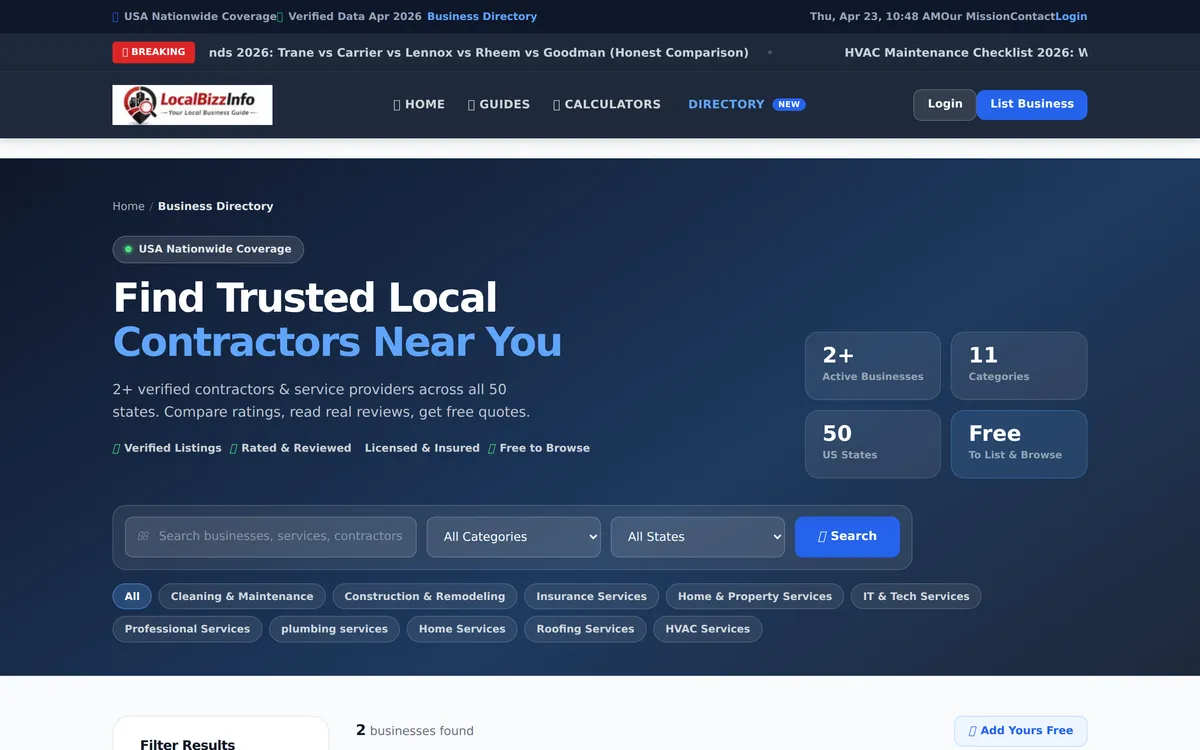Click the calculator icon beside CALCULATORS

click(555, 104)
